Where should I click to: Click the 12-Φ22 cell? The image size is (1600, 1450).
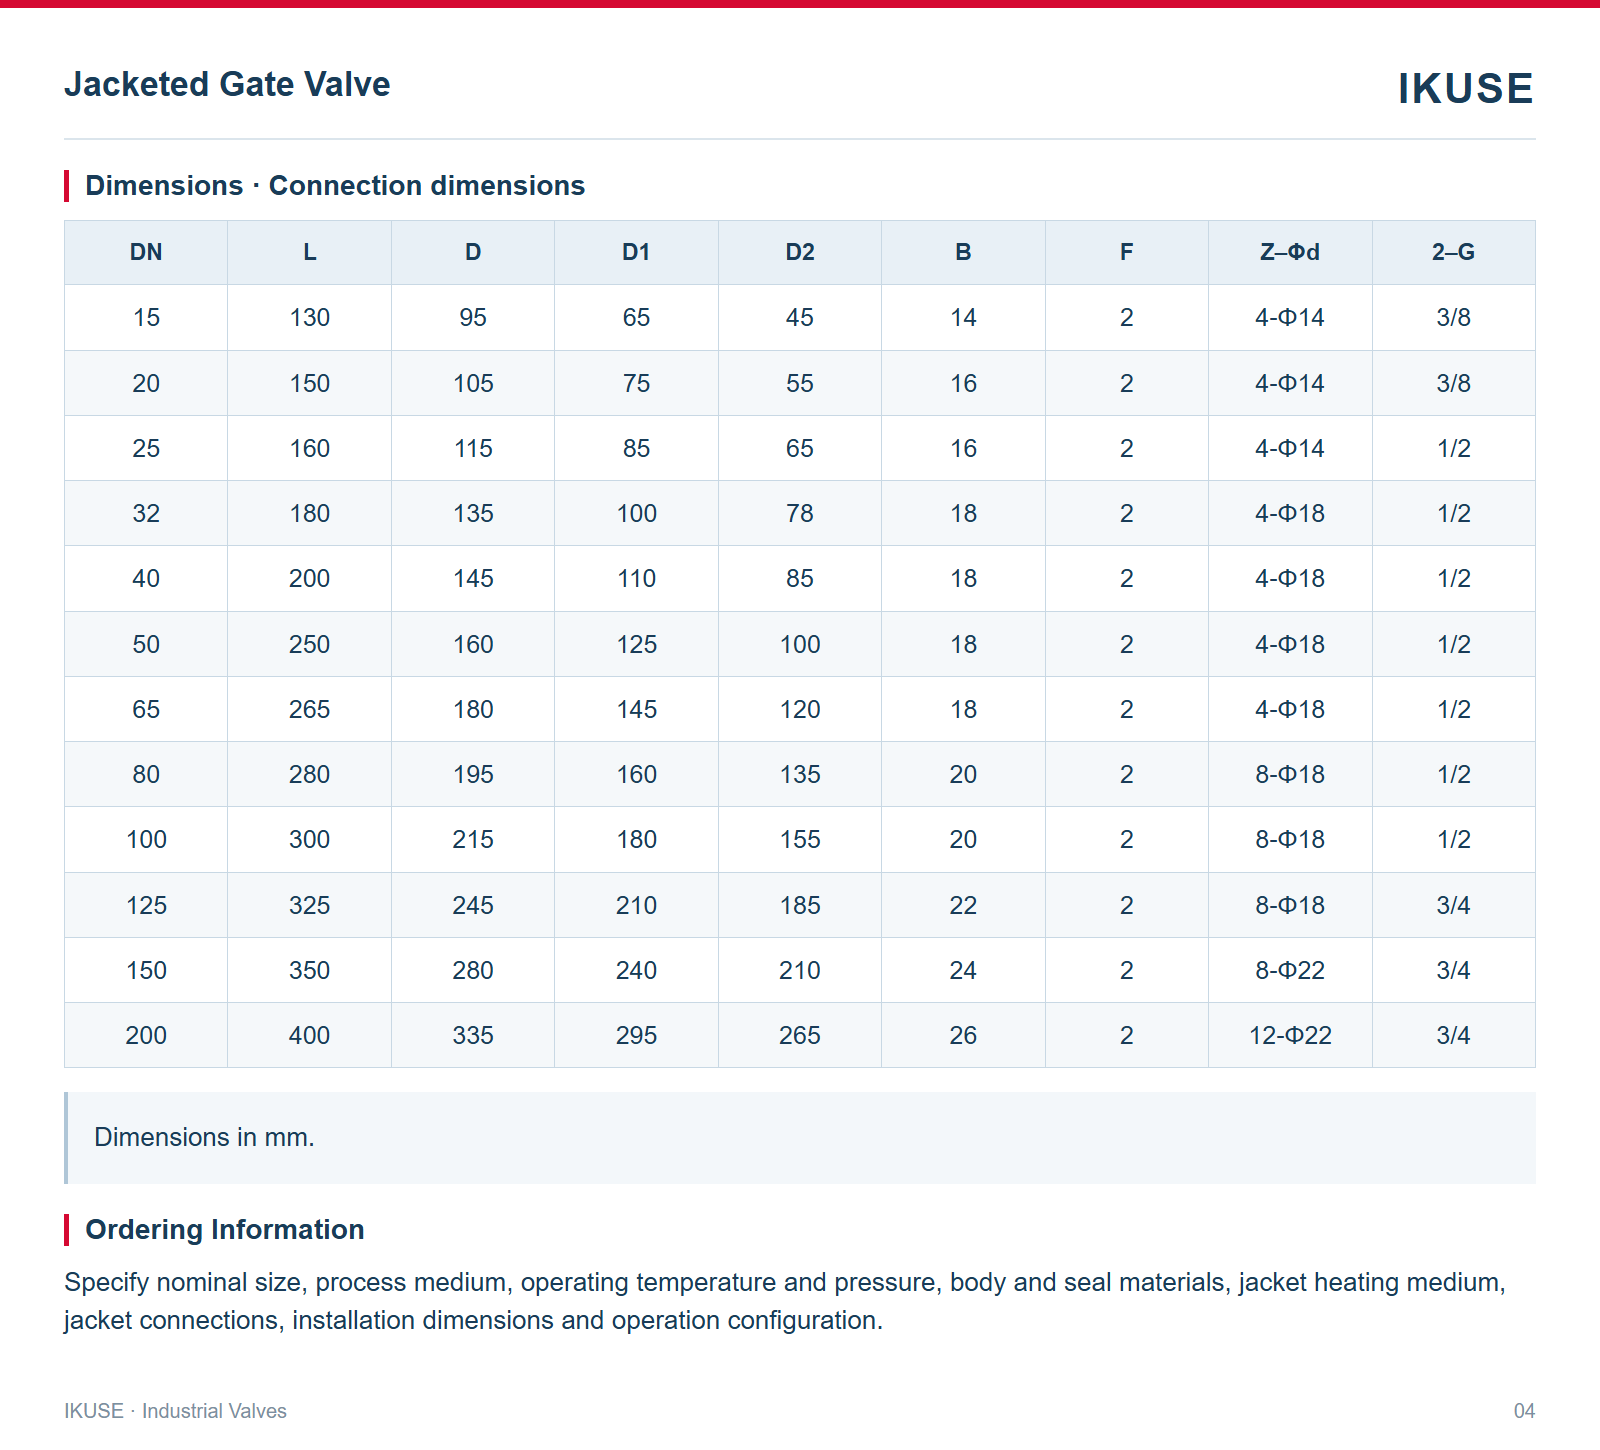pyautogui.click(x=1290, y=1035)
